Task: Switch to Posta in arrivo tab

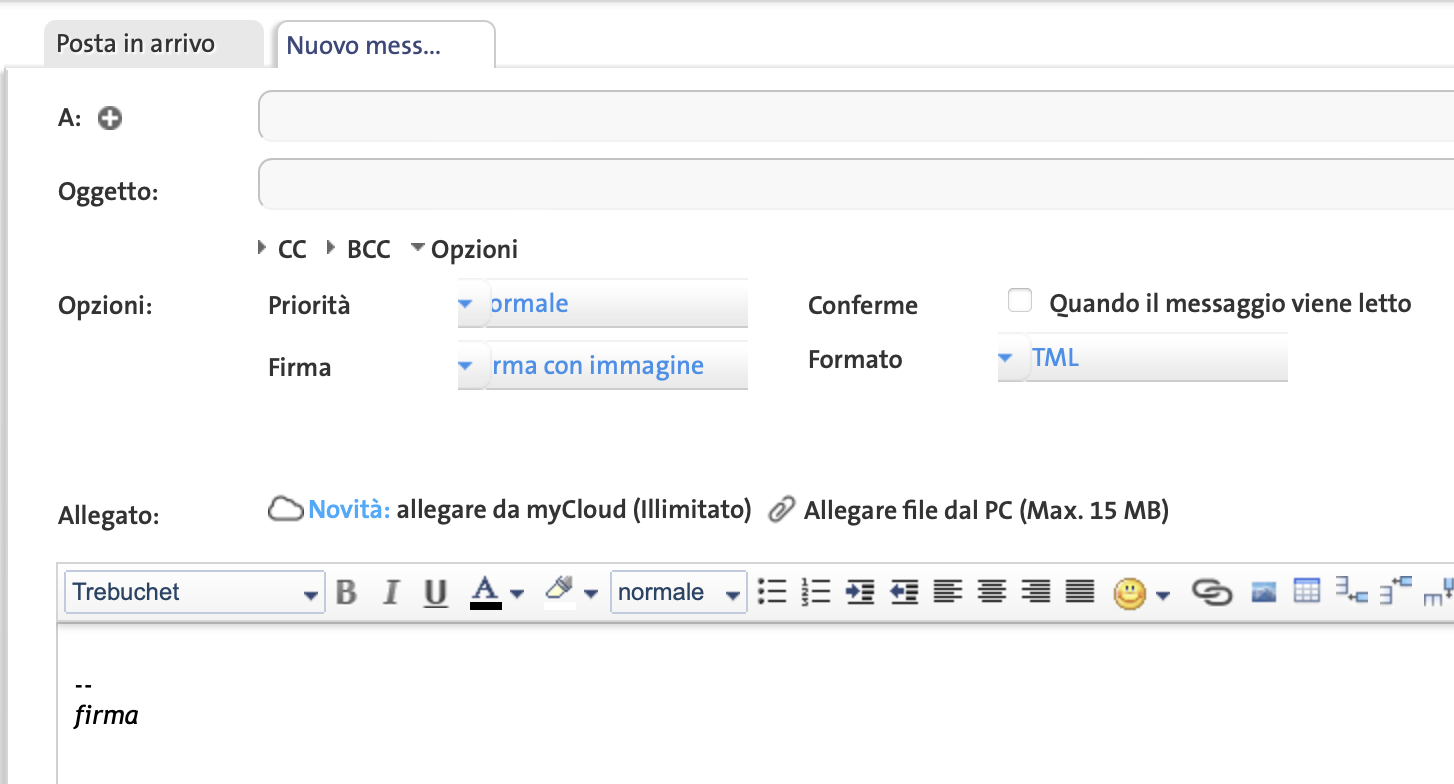Action: [x=136, y=44]
